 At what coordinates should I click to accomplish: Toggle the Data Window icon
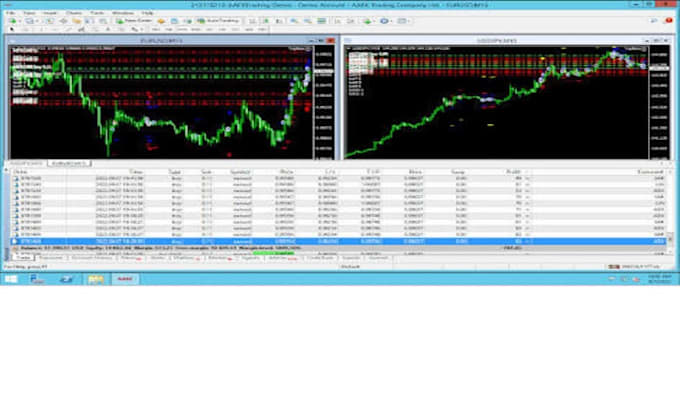click(x=63, y=21)
